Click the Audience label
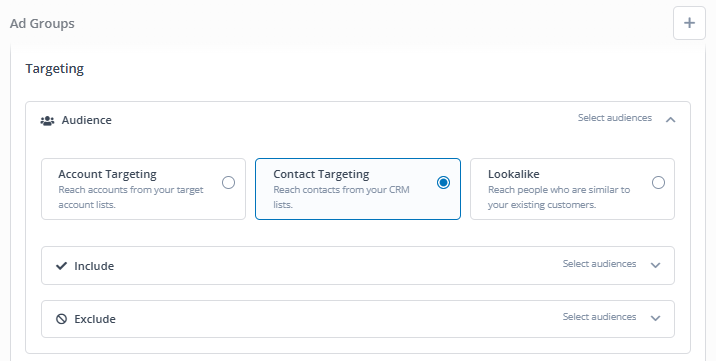The image size is (716, 361). point(87,120)
